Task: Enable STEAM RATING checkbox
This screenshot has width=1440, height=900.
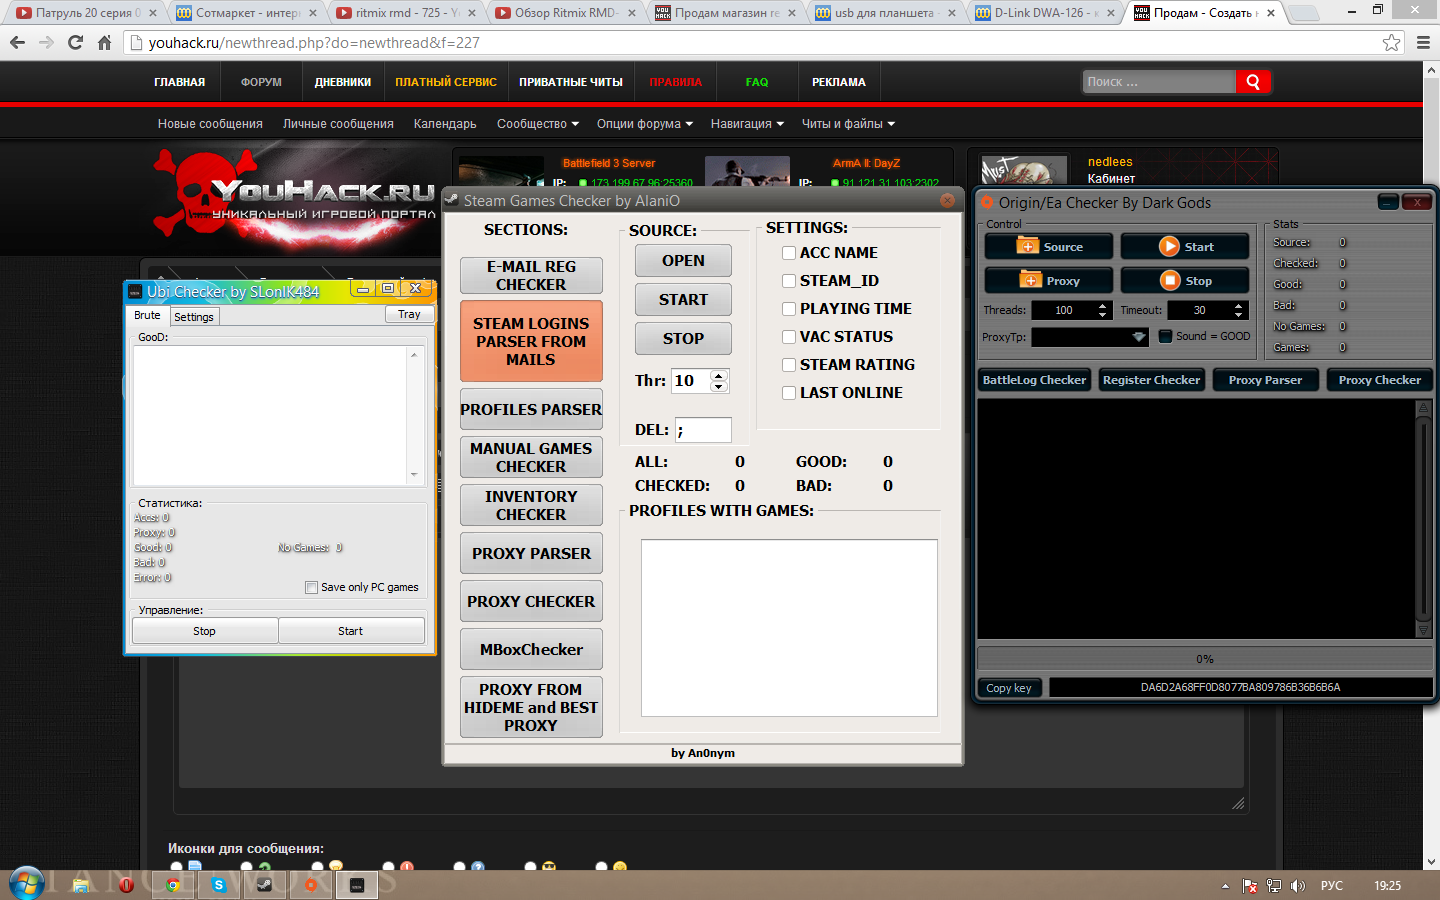Action: (x=789, y=365)
